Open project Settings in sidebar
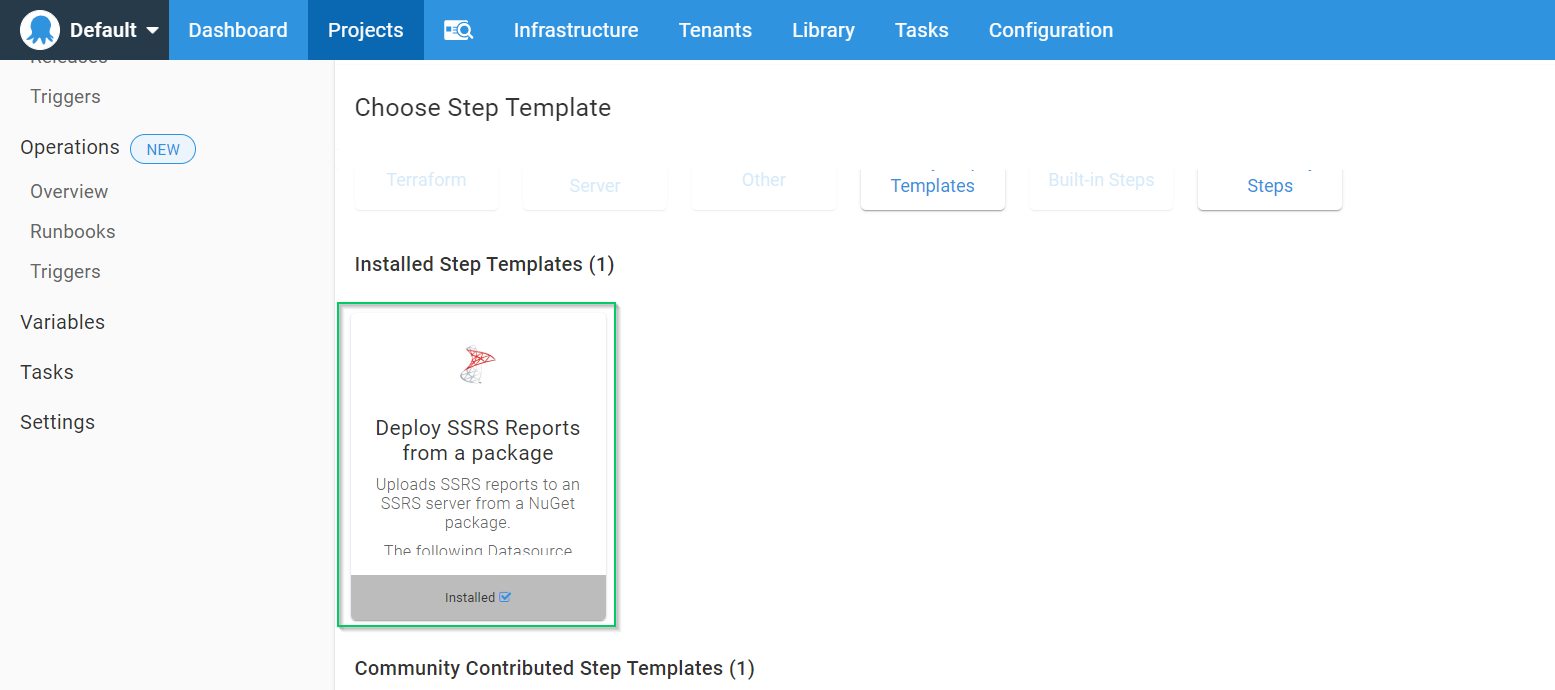The width and height of the screenshot is (1555, 690). [57, 422]
